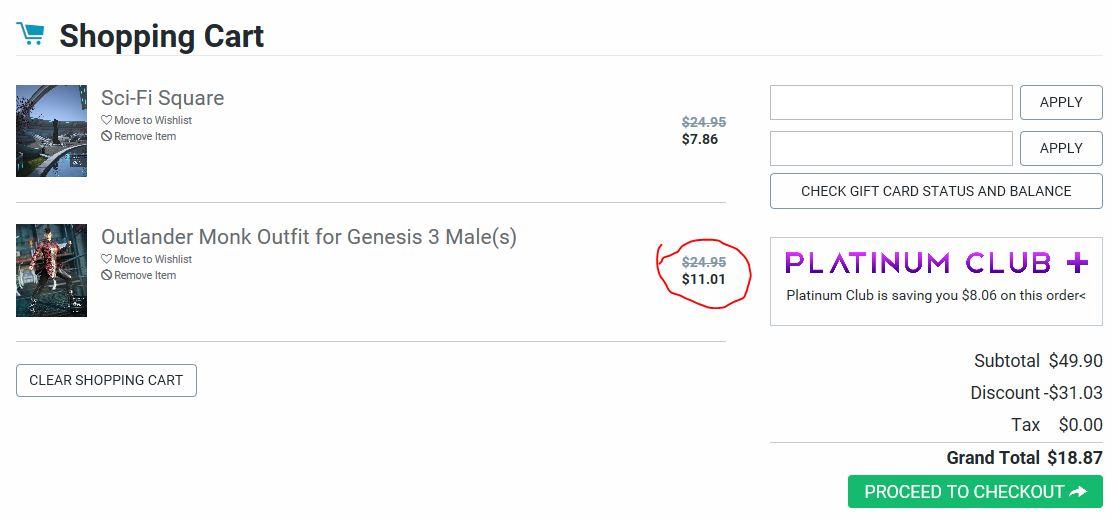Click the plus icon in Platinum Club banner
Viewport: 1112px width, 521px height.
(1077, 263)
